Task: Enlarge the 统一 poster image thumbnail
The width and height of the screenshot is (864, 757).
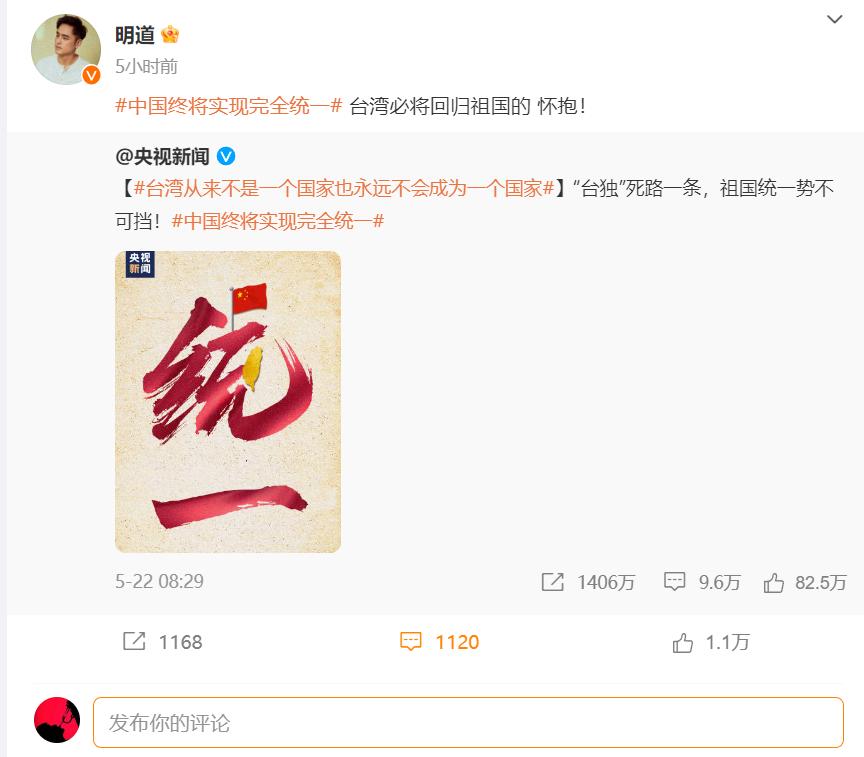Action: (228, 402)
